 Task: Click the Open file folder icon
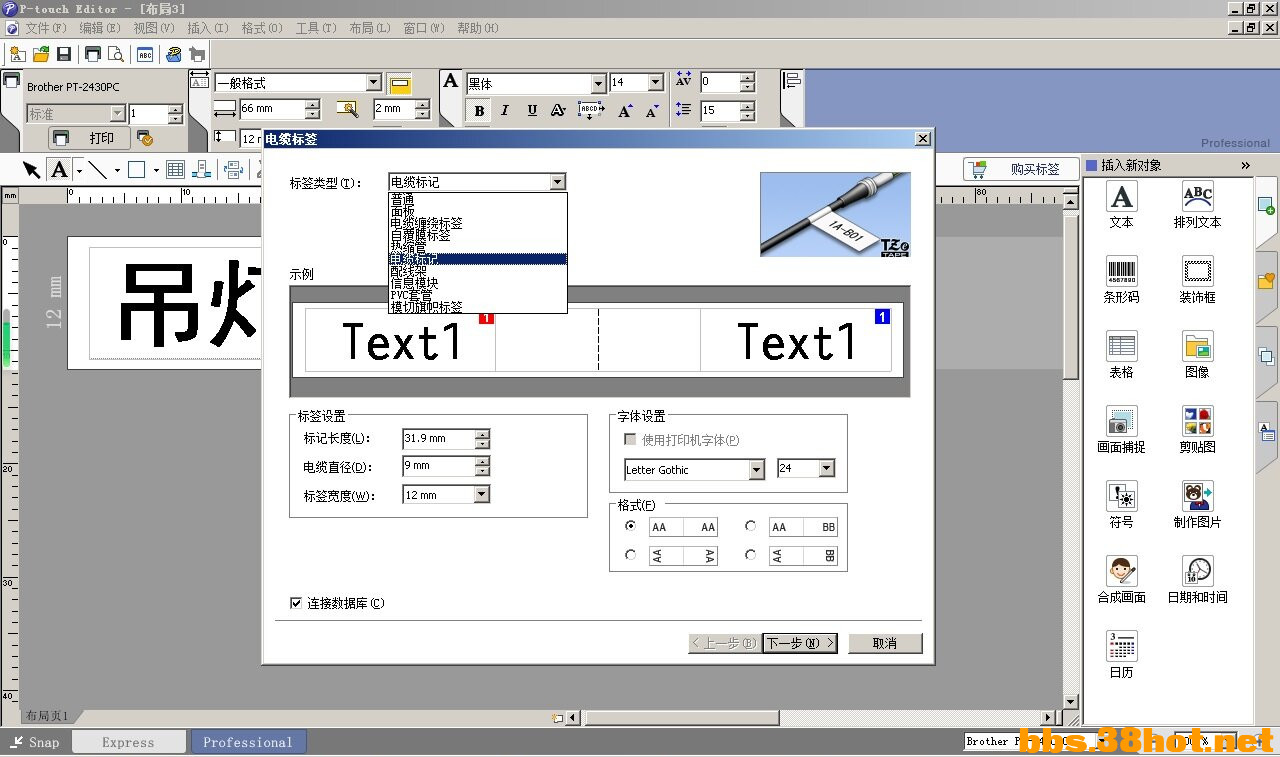tap(41, 54)
